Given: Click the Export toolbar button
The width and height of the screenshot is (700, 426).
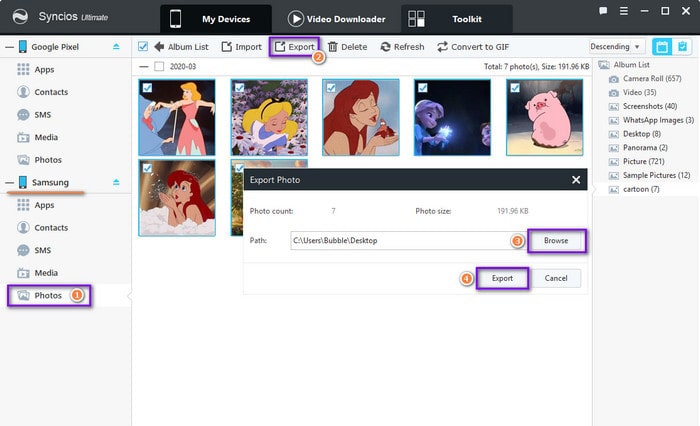Looking at the screenshot, I should pyautogui.click(x=294, y=47).
